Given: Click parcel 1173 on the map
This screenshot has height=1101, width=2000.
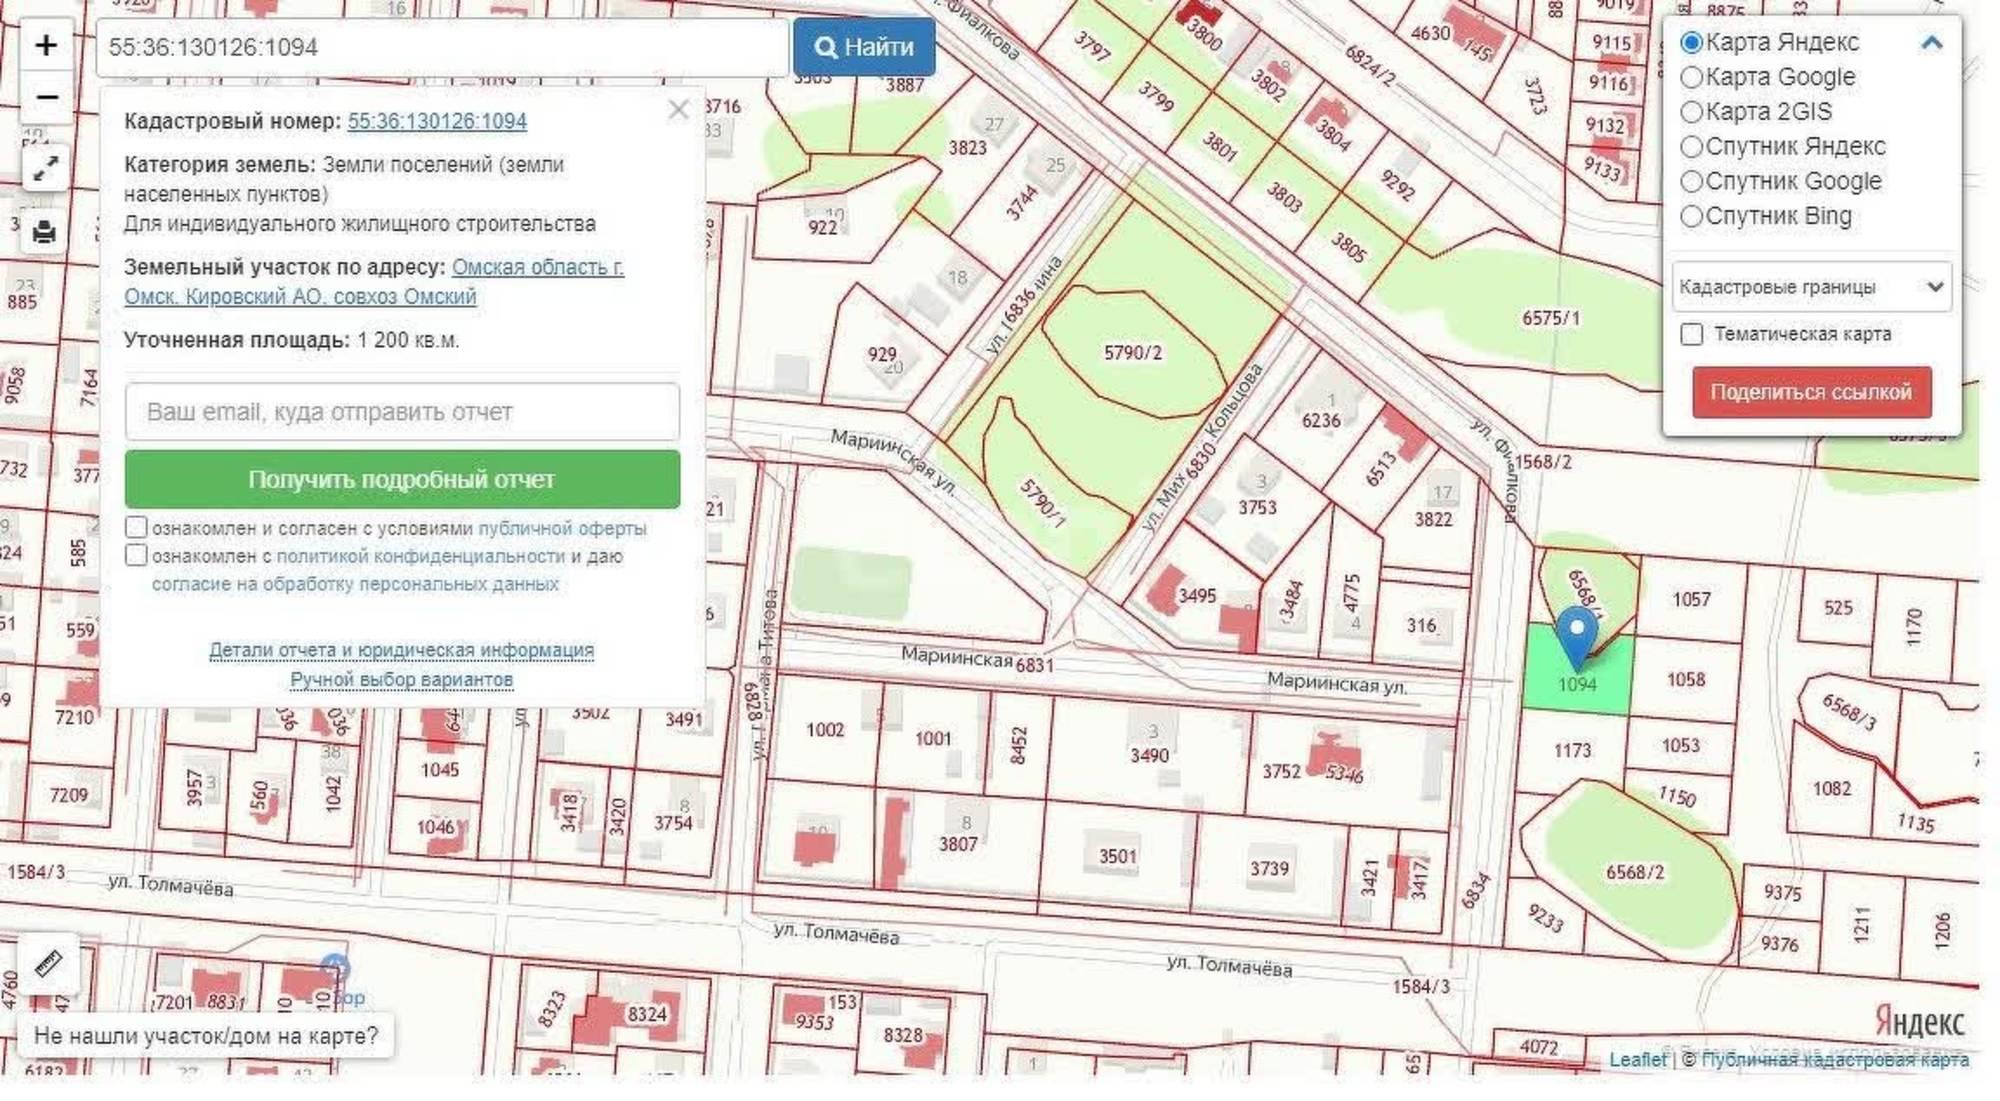Looking at the screenshot, I should (1572, 750).
